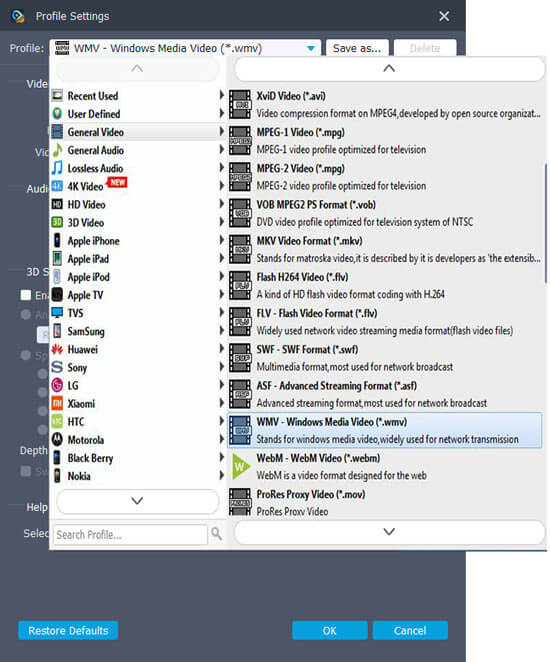Select the SamSung category
The width and height of the screenshot is (550, 662).
(x=138, y=331)
